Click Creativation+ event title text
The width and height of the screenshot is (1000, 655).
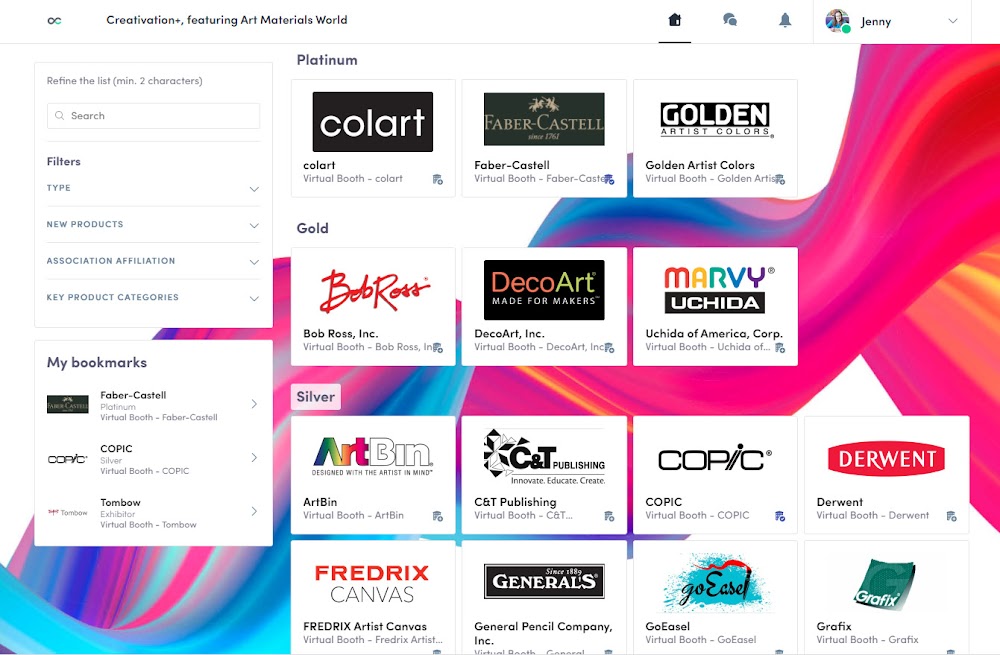point(226,20)
